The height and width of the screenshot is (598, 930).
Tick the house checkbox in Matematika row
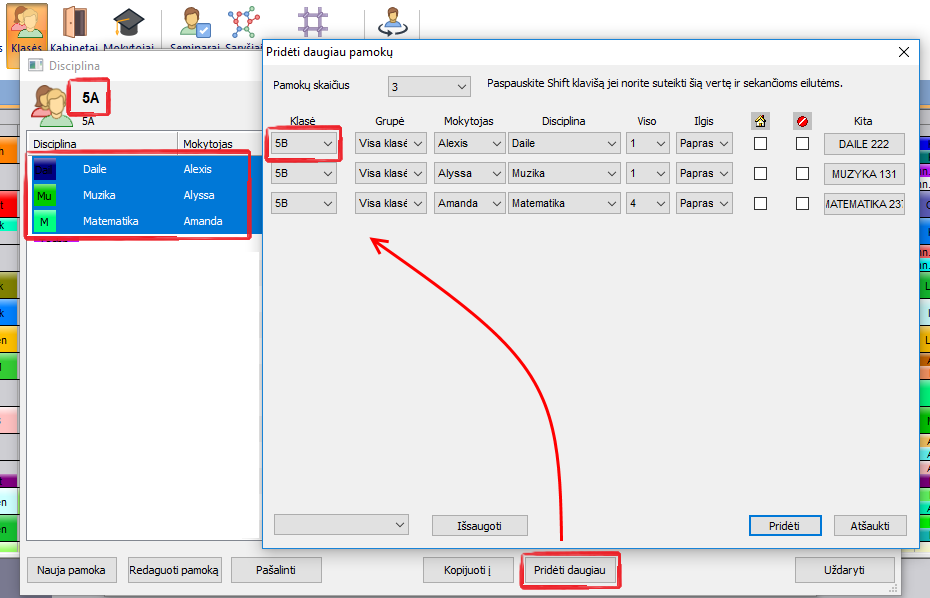pyautogui.click(x=760, y=204)
